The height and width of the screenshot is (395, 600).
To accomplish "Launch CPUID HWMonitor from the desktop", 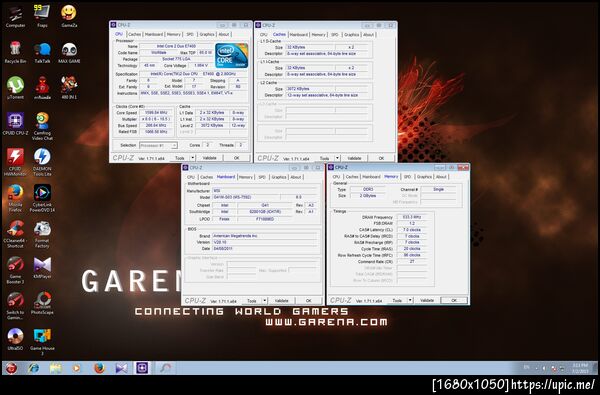I will click(15, 162).
